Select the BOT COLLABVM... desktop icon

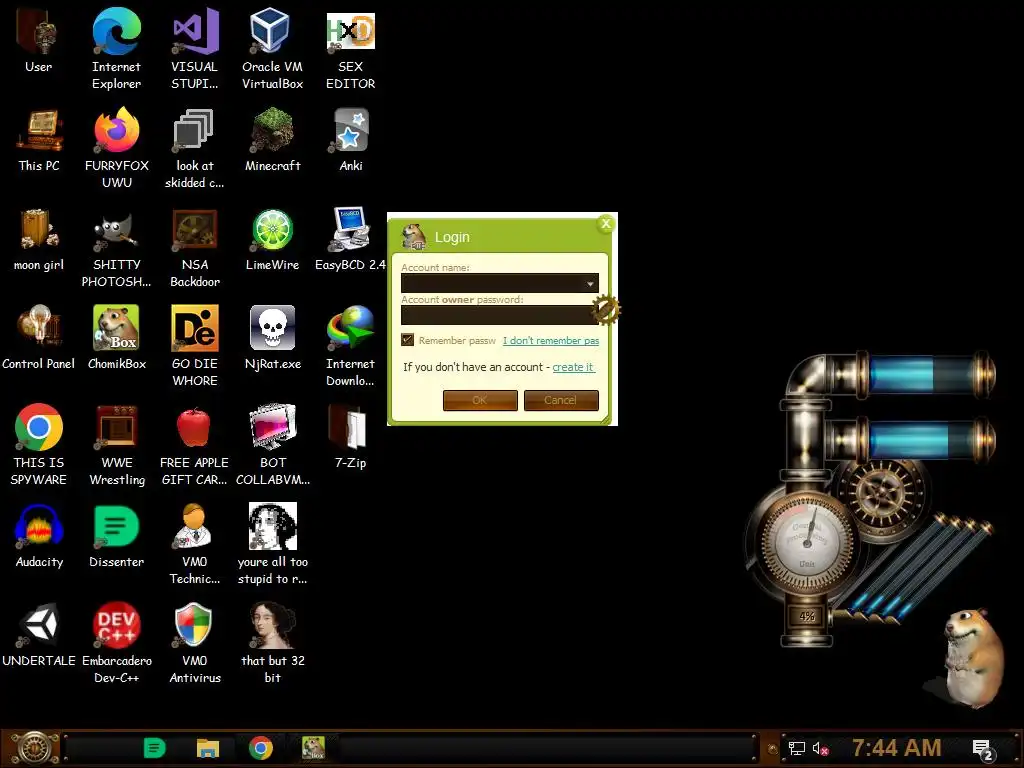pos(272,445)
